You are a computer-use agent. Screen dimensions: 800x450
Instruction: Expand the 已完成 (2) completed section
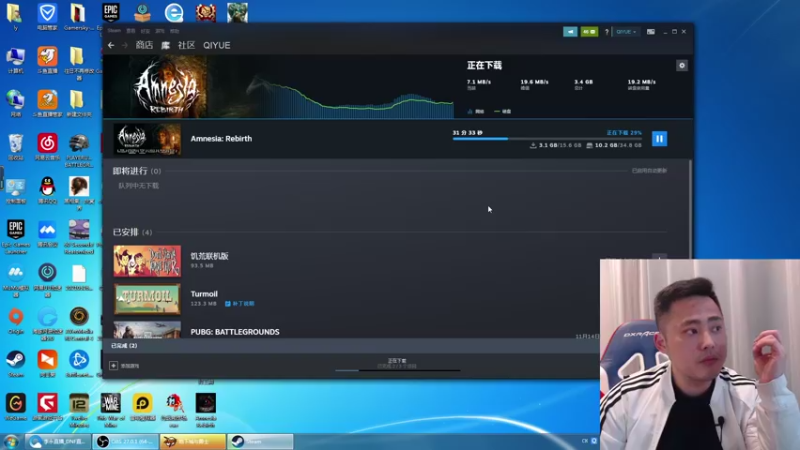[124, 346]
